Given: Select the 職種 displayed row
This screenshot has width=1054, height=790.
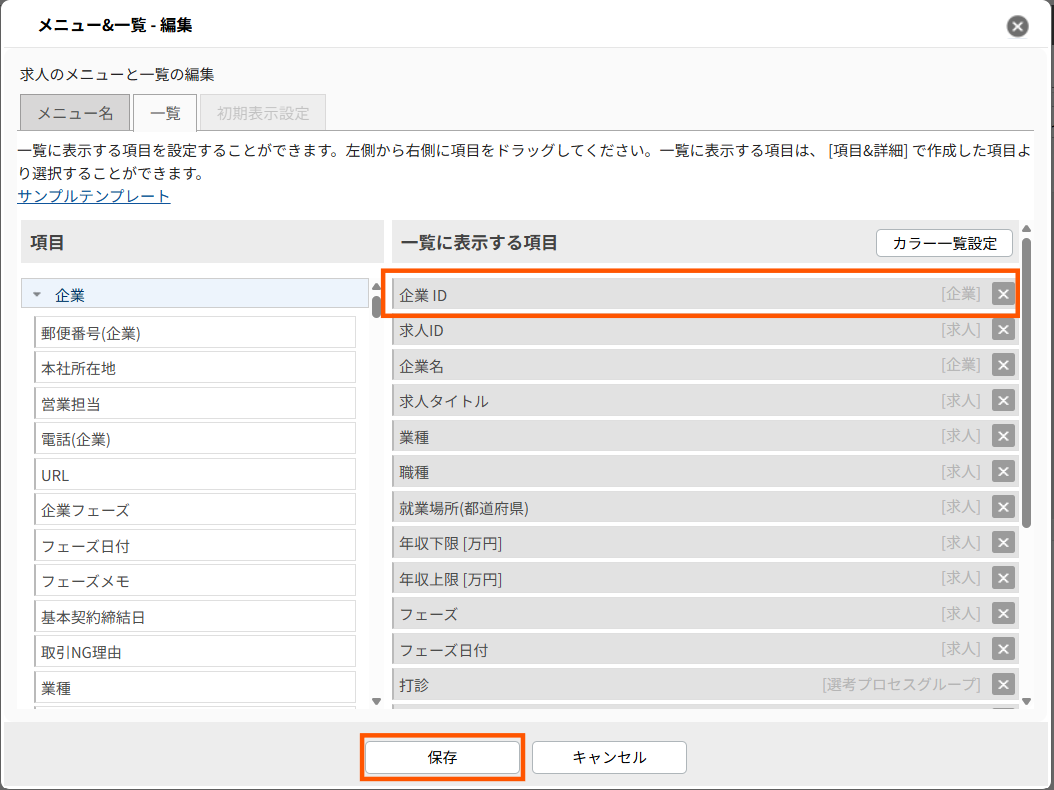Looking at the screenshot, I should 704,471.
